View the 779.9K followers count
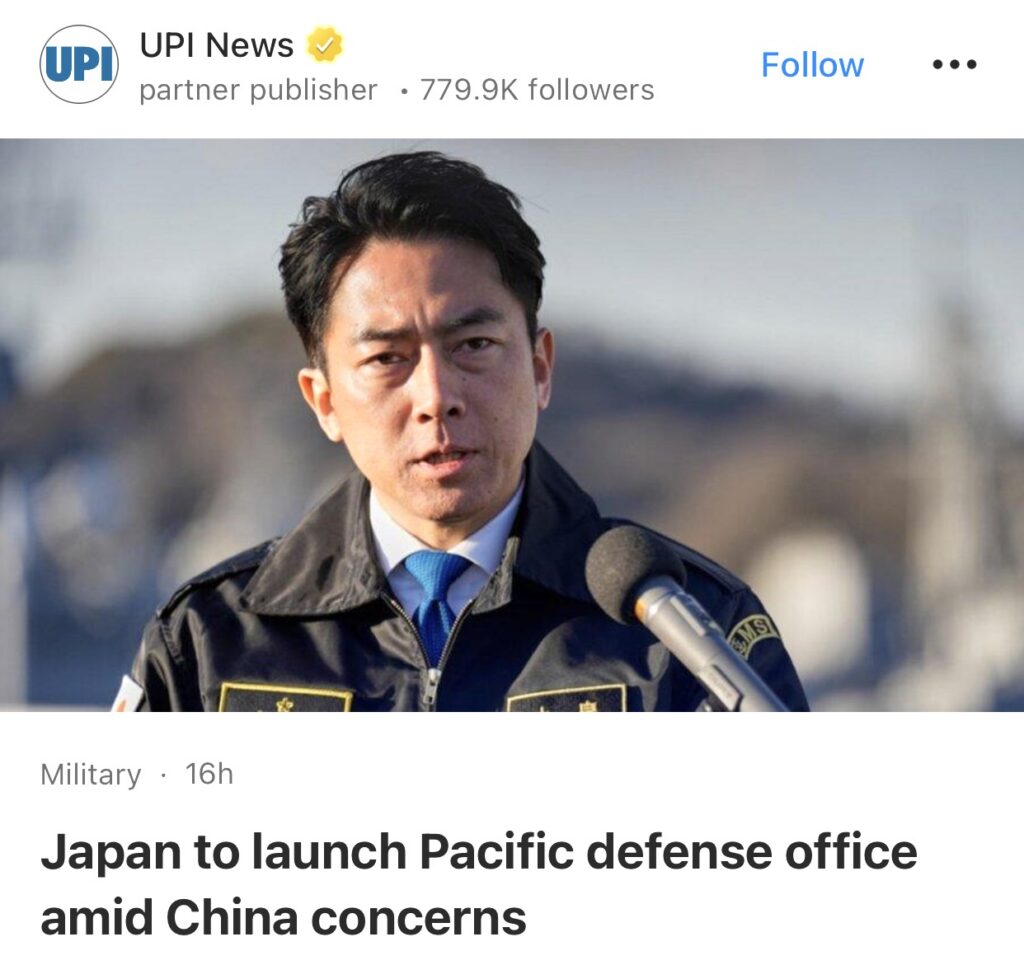 (x=537, y=90)
